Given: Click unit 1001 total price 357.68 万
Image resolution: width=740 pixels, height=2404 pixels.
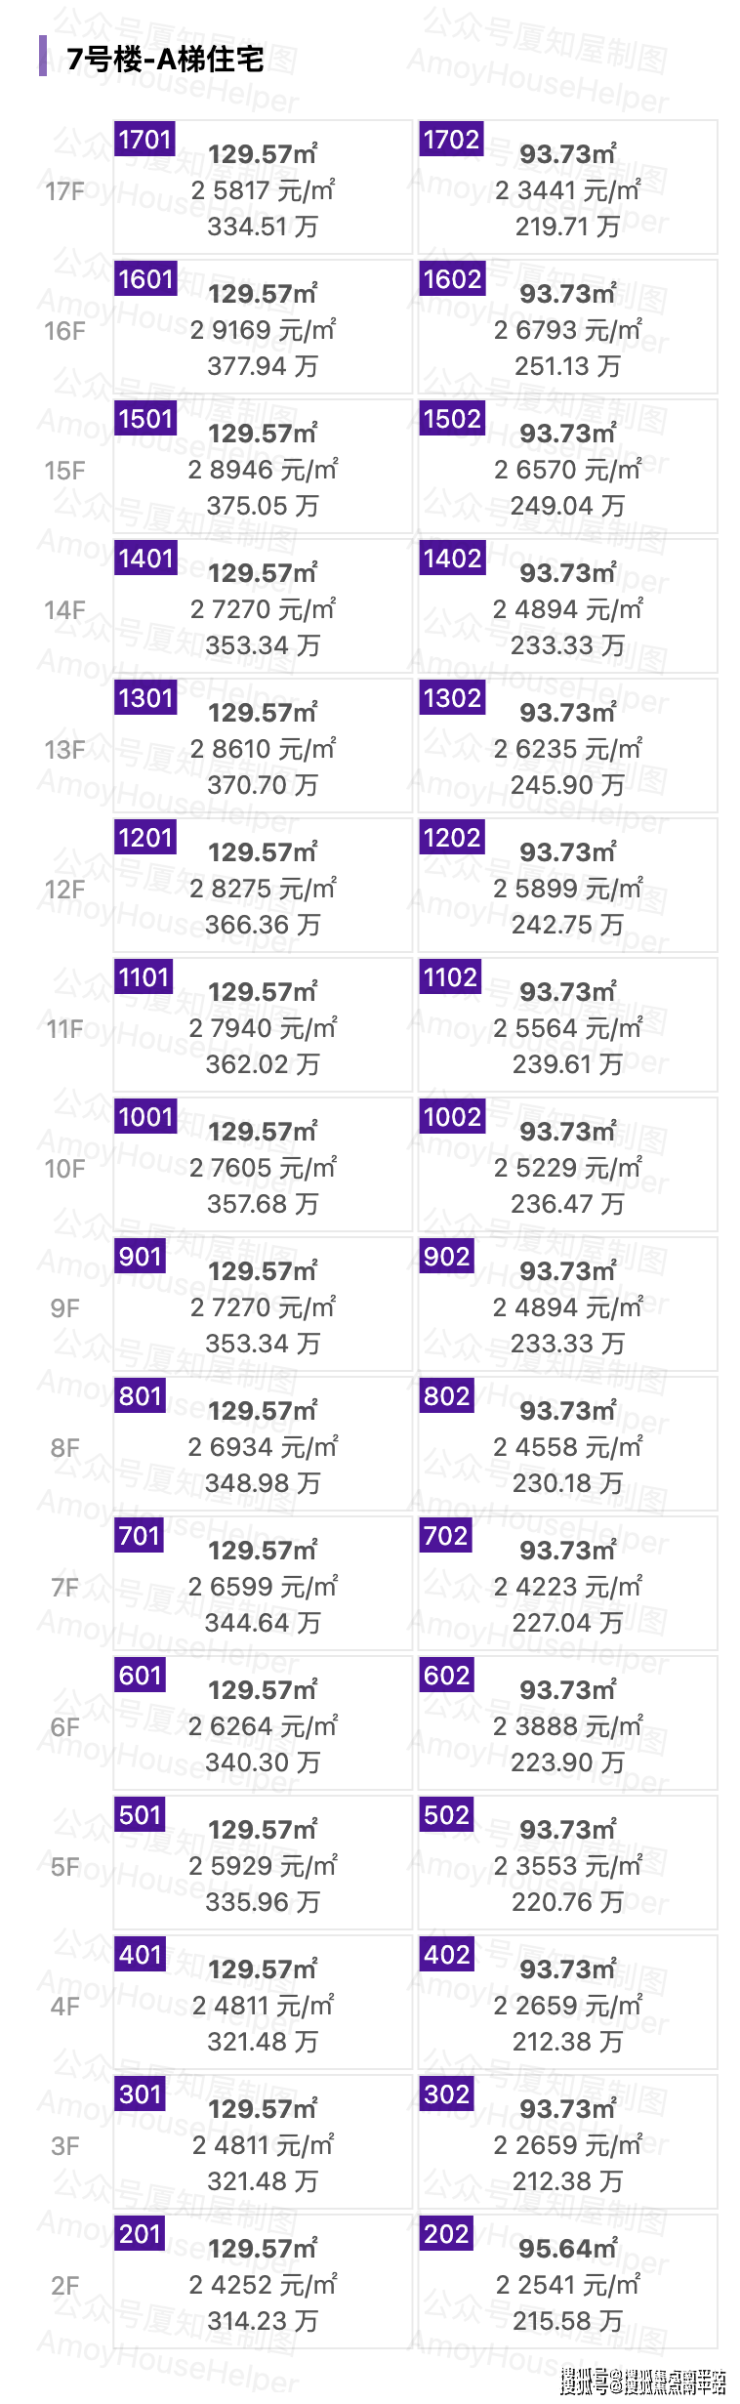Looking at the screenshot, I should pos(263,1204).
